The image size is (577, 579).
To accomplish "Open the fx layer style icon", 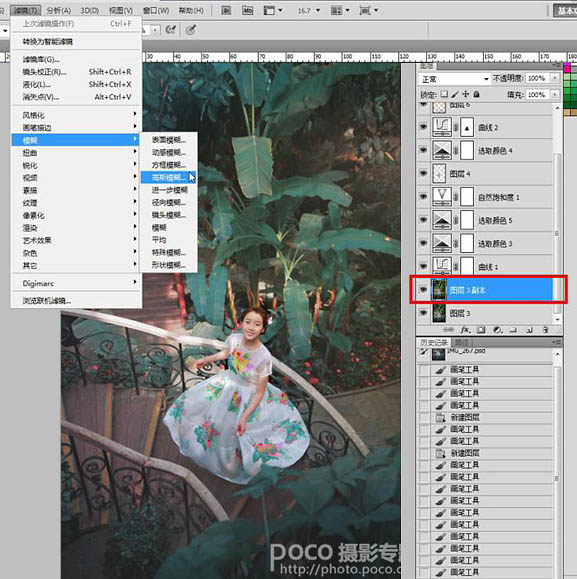I will tap(465, 330).
